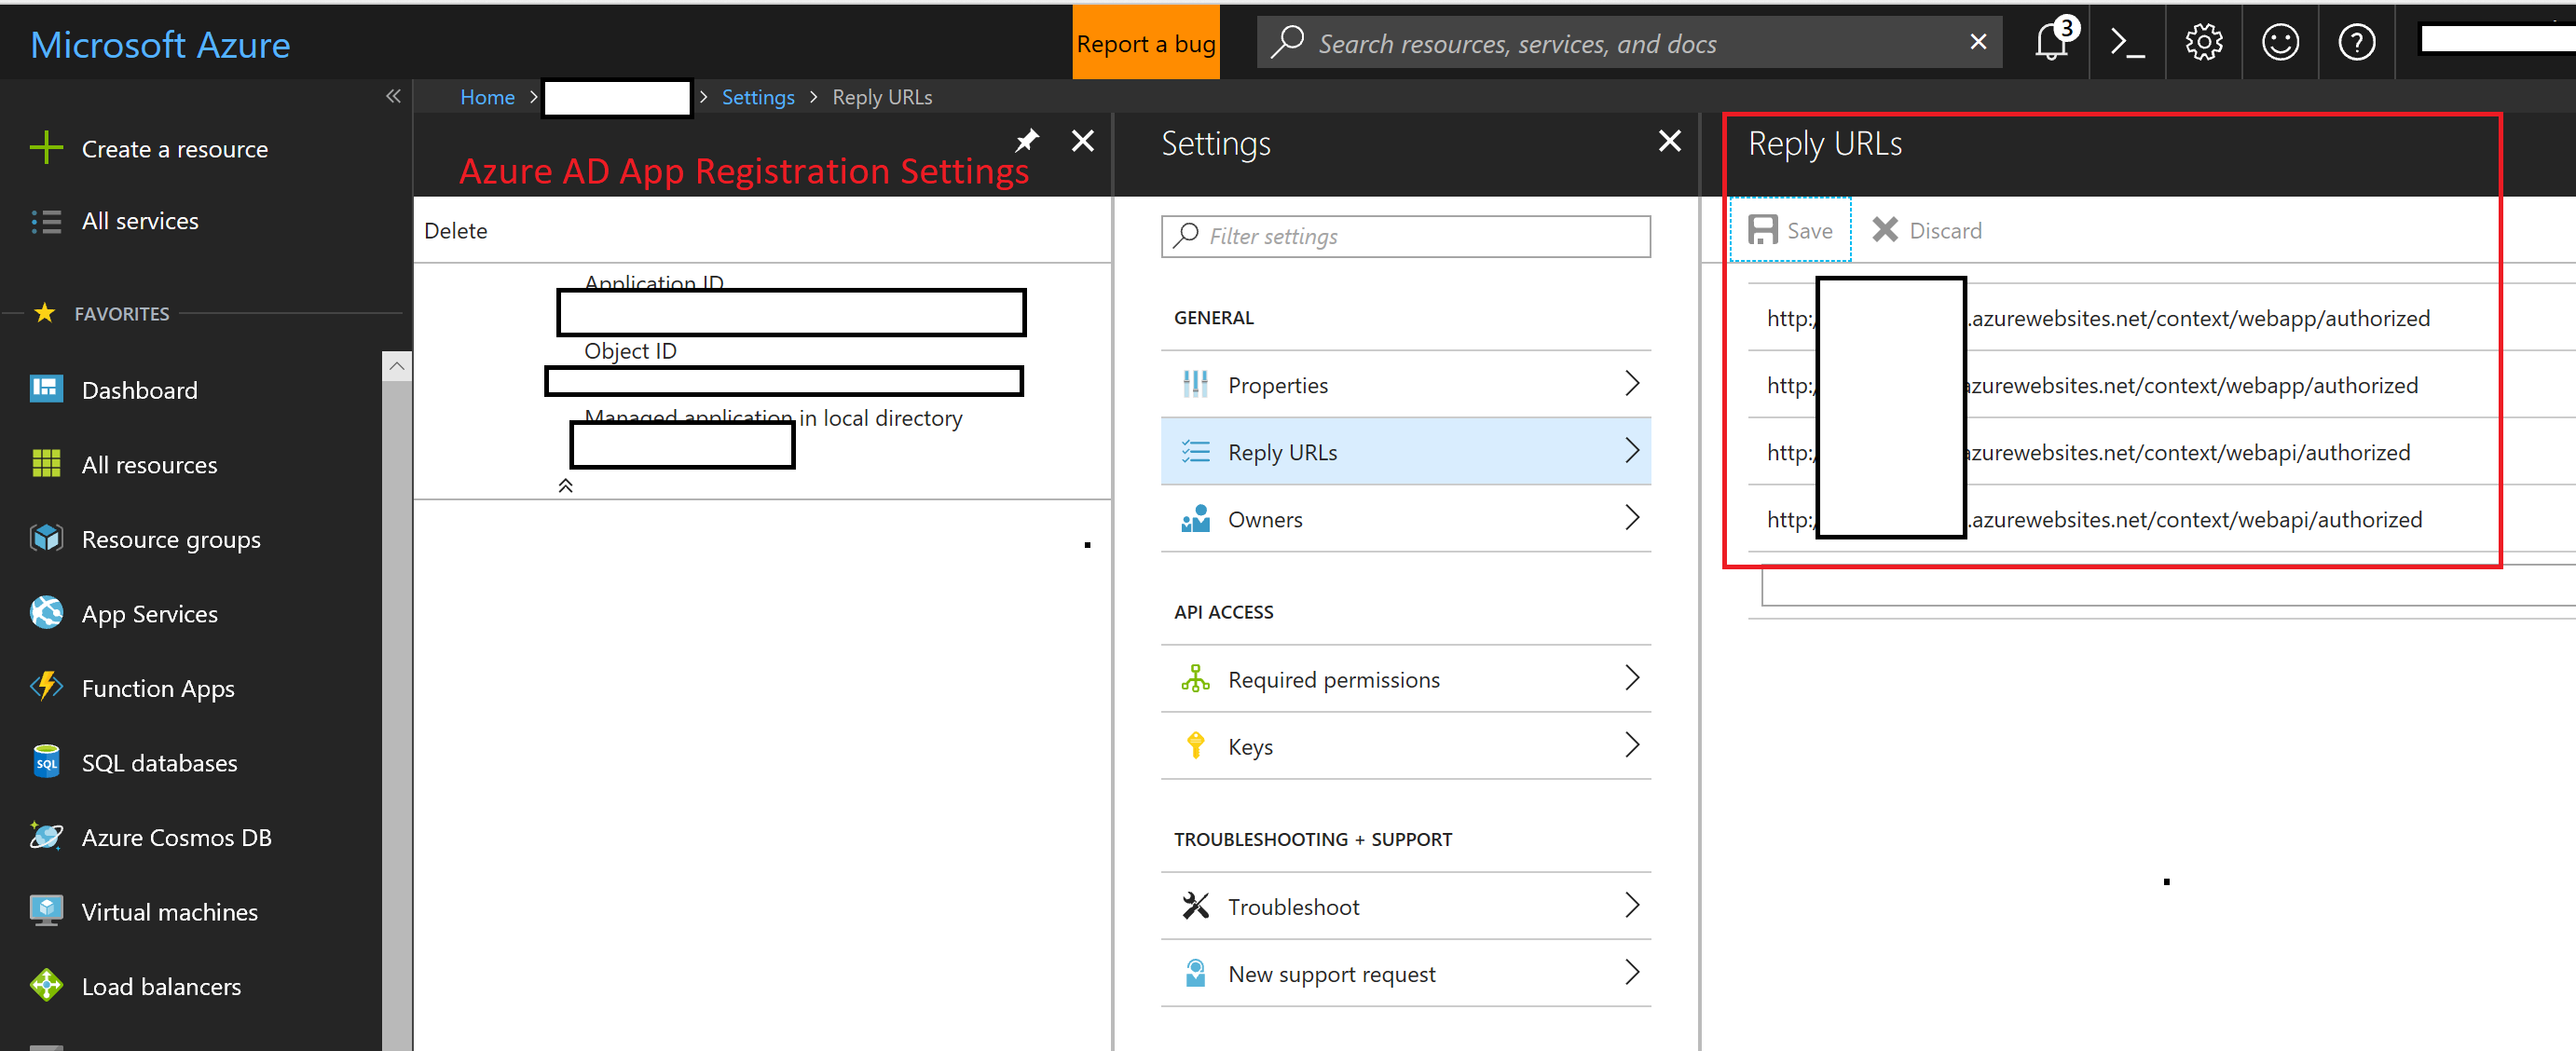Viewport: 2576px width, 1051px height.
Task: Pin the app registration blade
Action: click(1027, 141)
